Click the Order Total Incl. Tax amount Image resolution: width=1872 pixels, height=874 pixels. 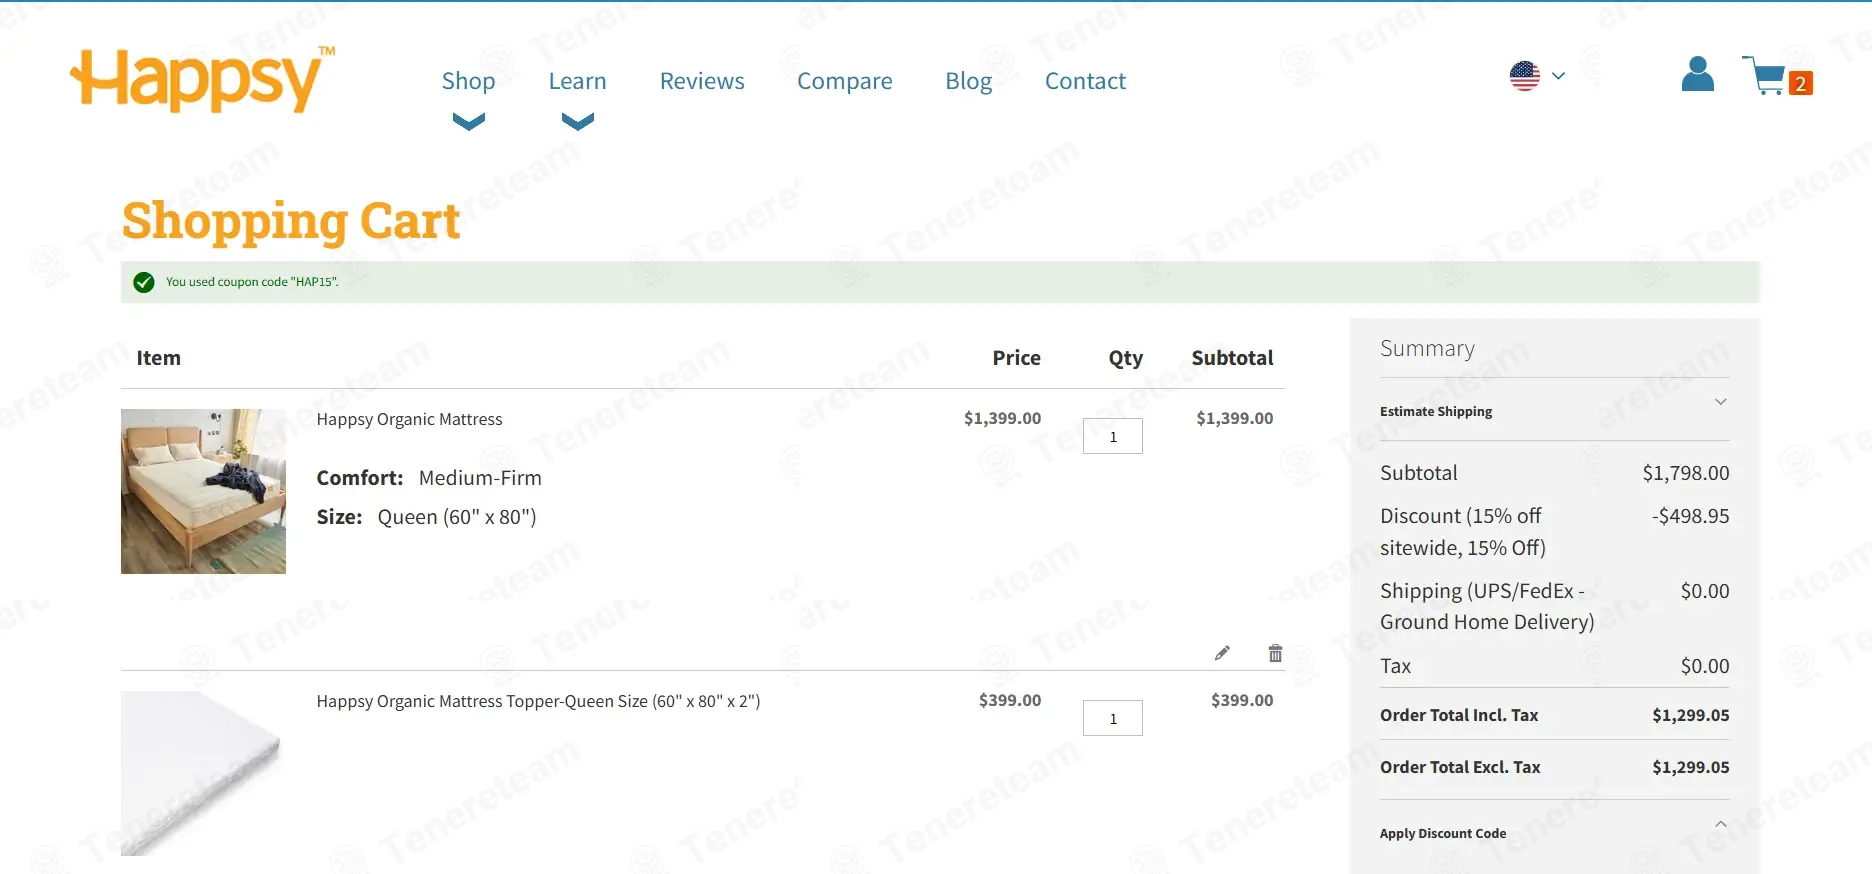click(x=1690, y=715)
